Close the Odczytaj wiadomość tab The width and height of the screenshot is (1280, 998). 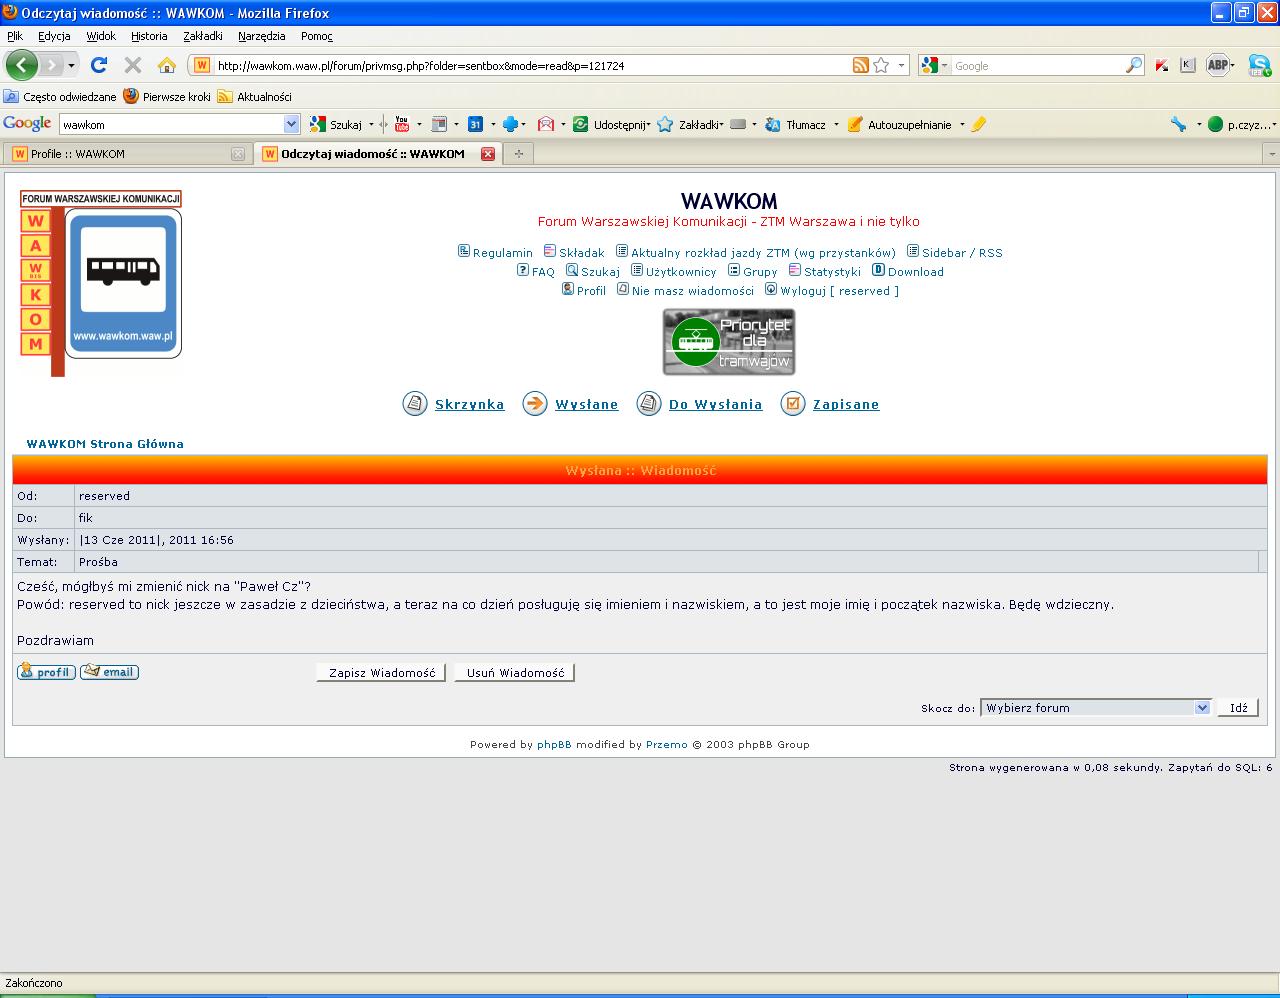[488, 154]
